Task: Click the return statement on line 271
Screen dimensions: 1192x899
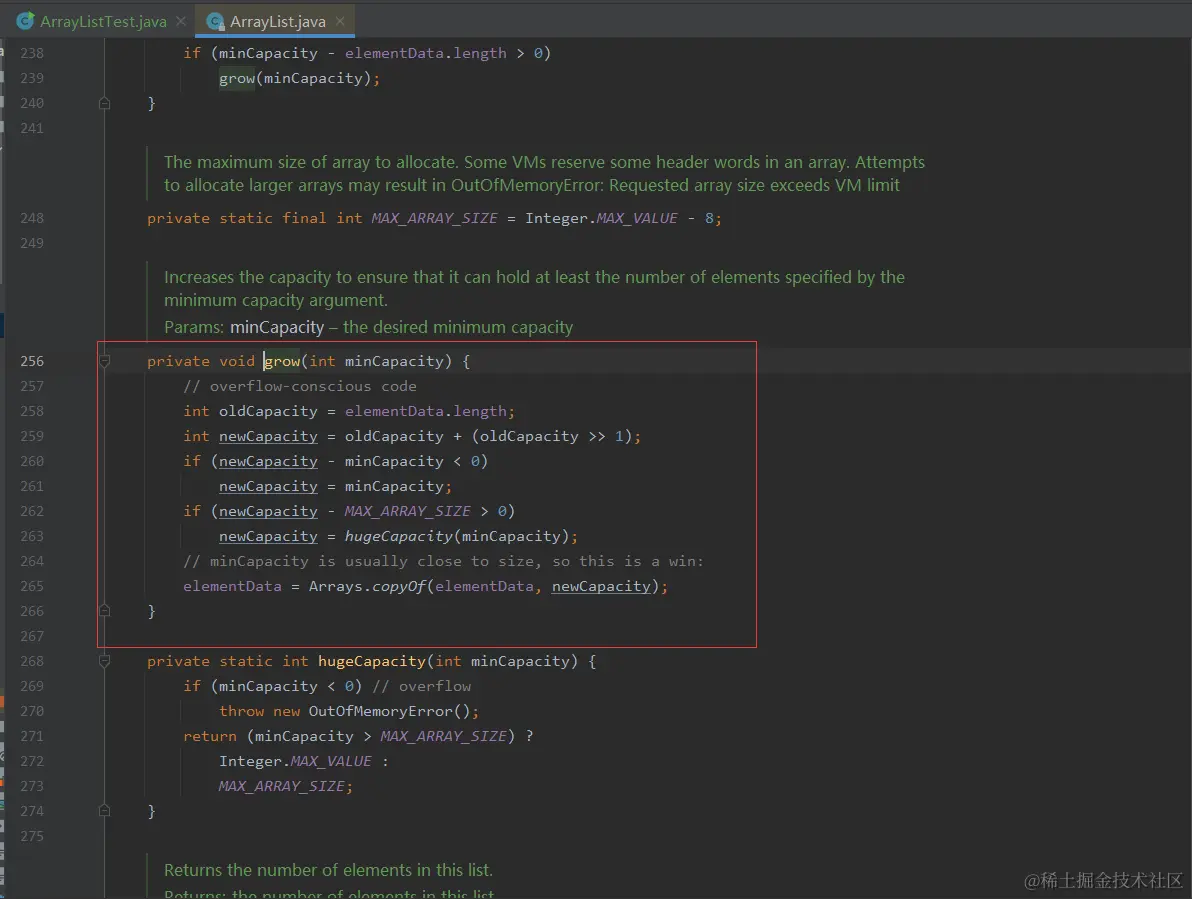Action: click(358, 736)
